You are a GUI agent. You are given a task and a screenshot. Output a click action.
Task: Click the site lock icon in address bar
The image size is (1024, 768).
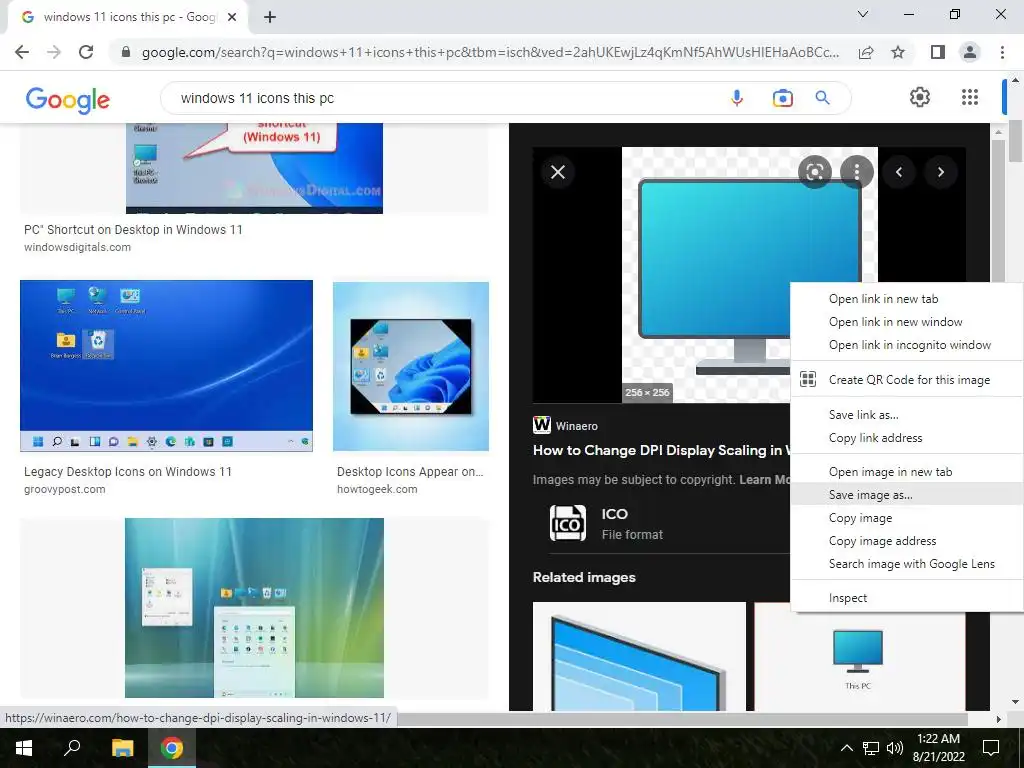(x=126, y=52)
